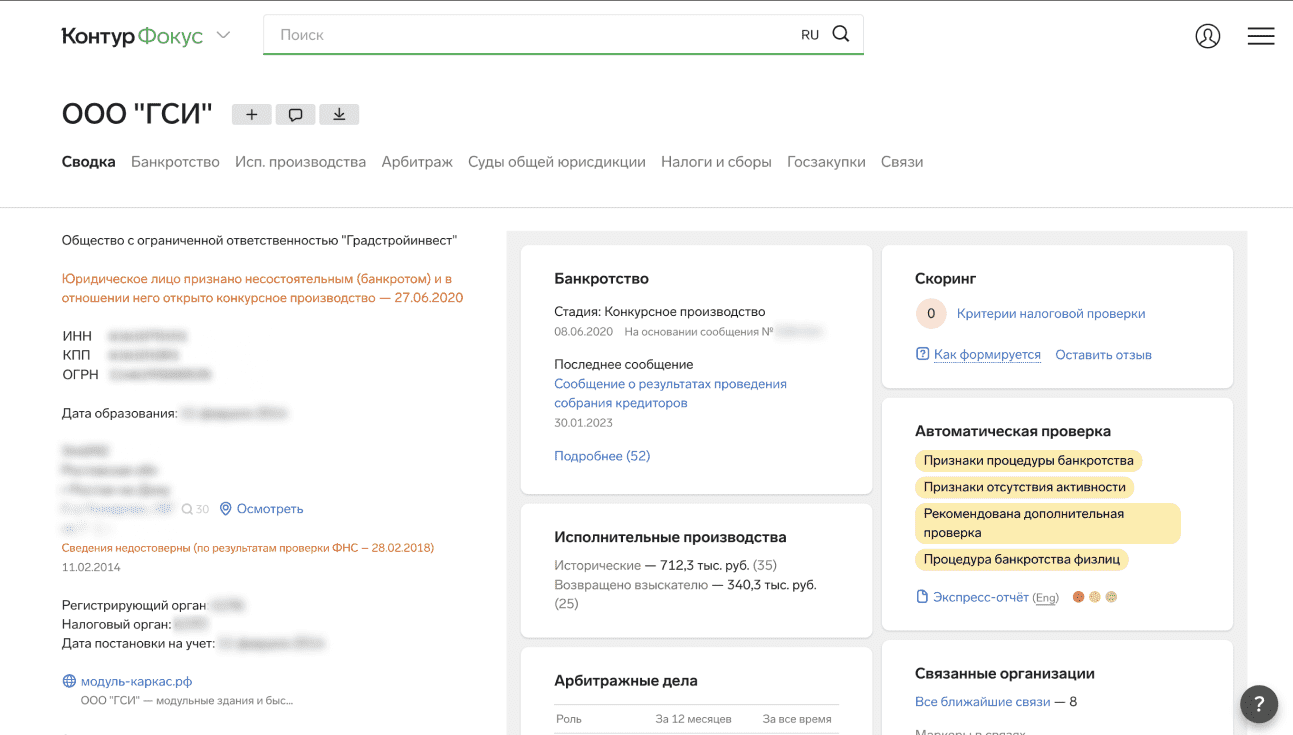Viewport: 1293px width, 735px height.
Task: Click the Контур Фокус logo
Action: coord(132,36)
